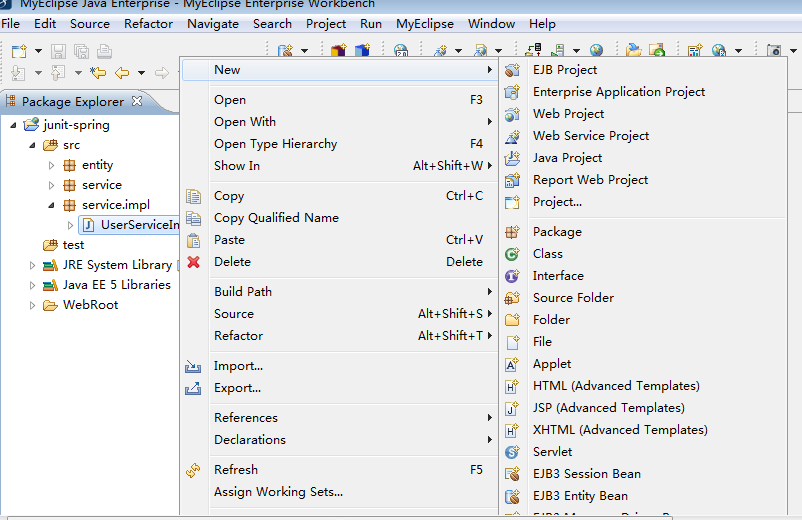The image size is (802, 520).
Task: Click the Source Folder icon
Action: [x=512, y=298]
